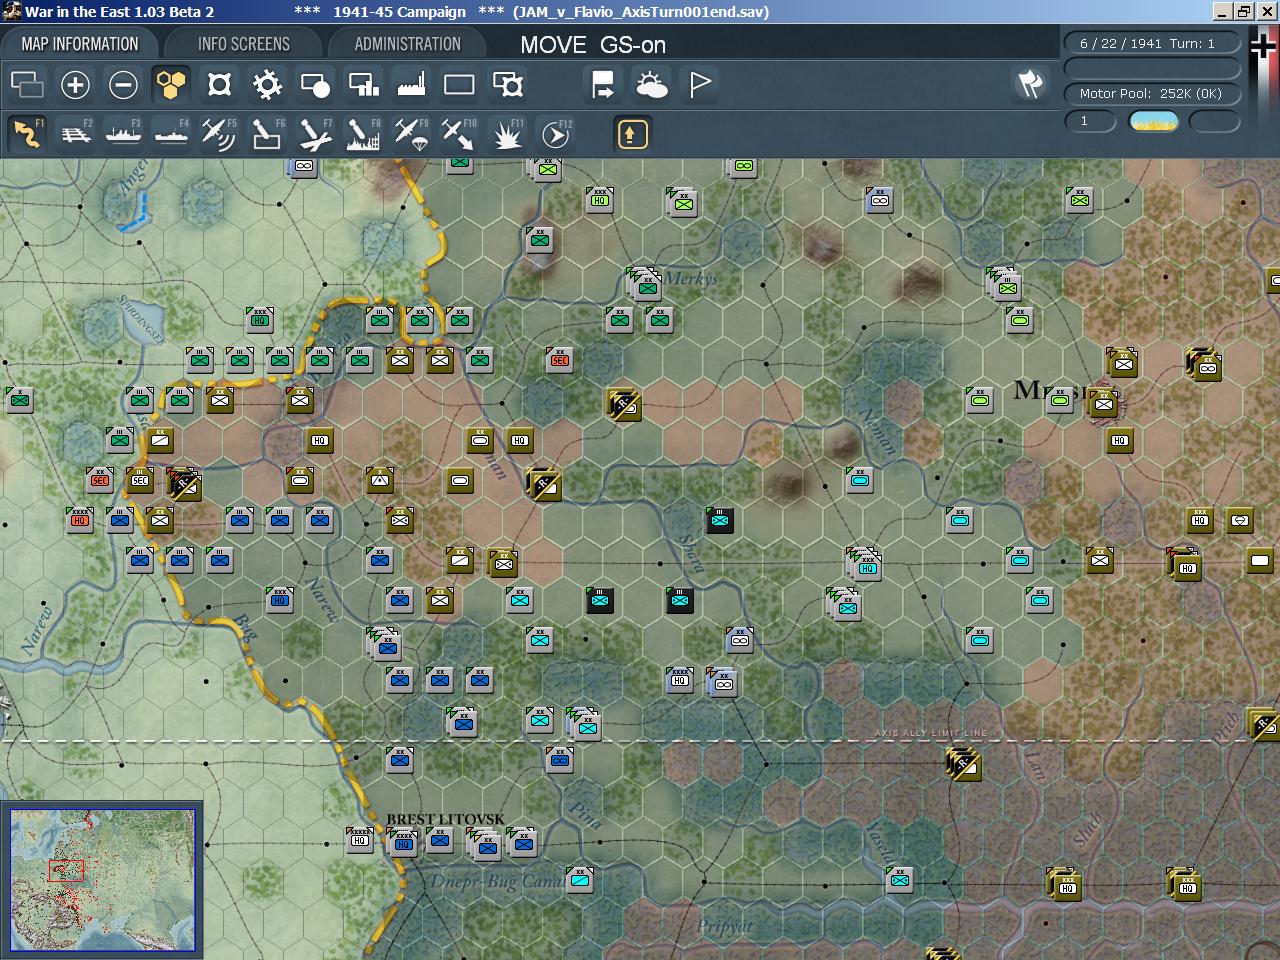Click the pennant flag outline icon
1280x960 pixels.
pos(699,85)
